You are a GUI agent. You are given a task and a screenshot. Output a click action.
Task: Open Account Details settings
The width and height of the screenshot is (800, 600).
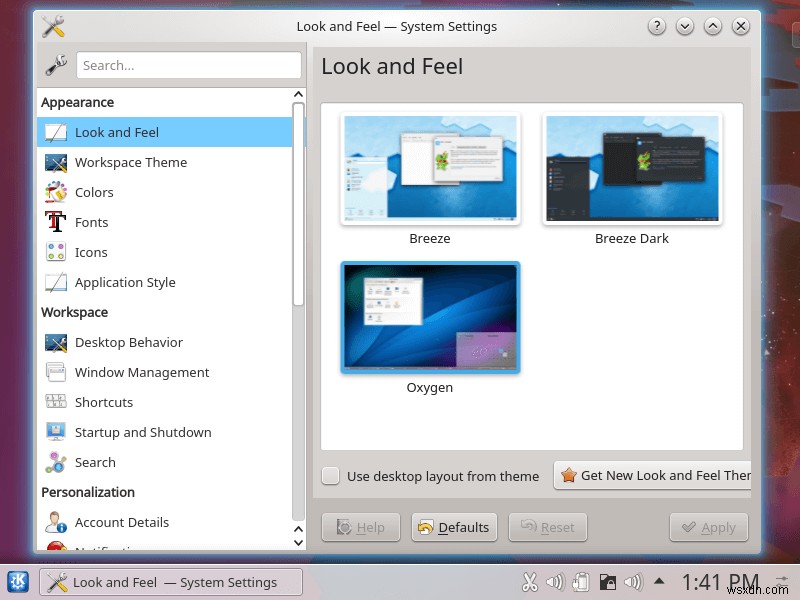click(122, 522)
